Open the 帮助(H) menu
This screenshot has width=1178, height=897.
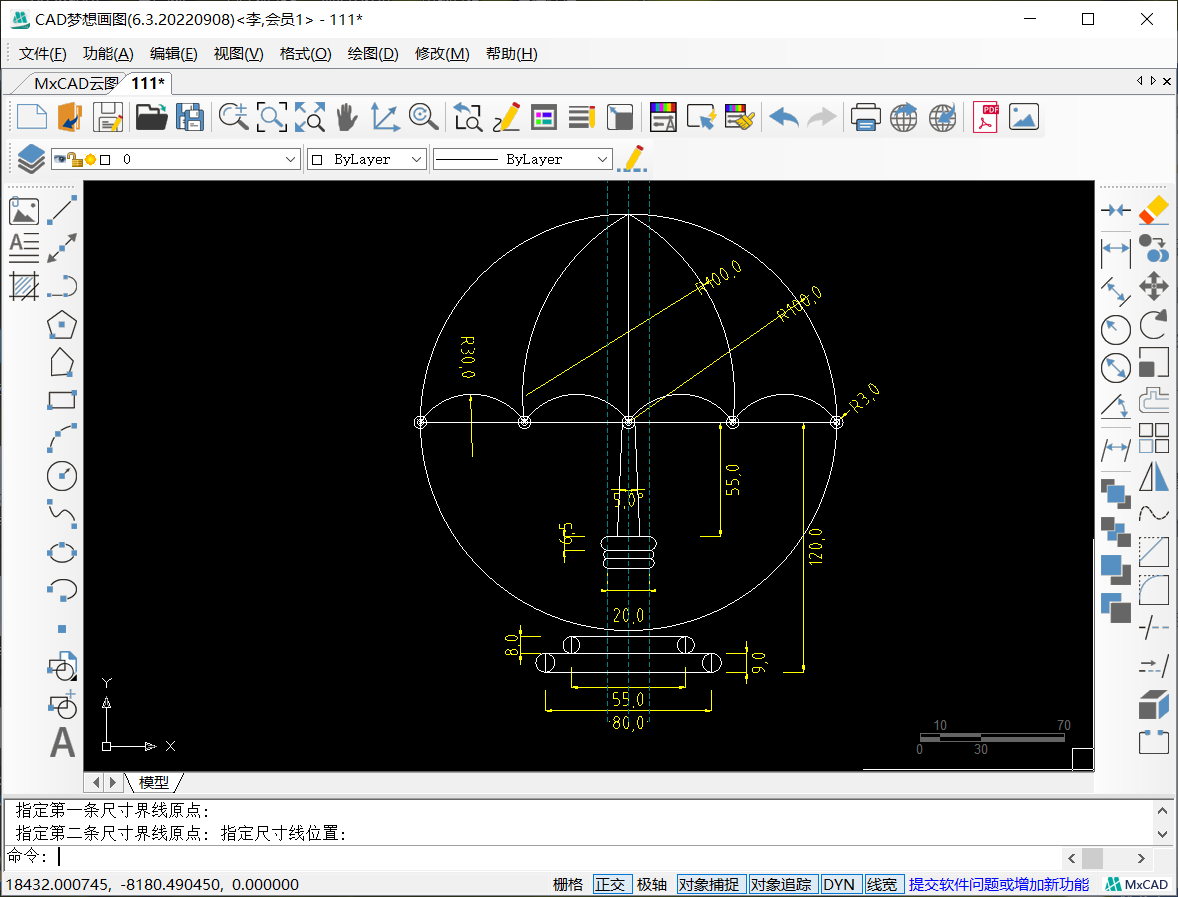tap(512, 53)
